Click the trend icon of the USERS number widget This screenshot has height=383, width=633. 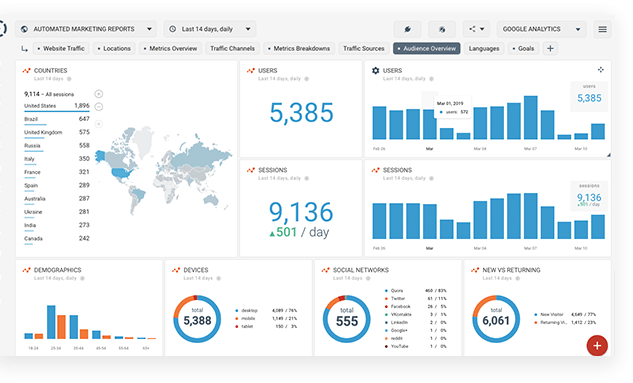(251, 71)
